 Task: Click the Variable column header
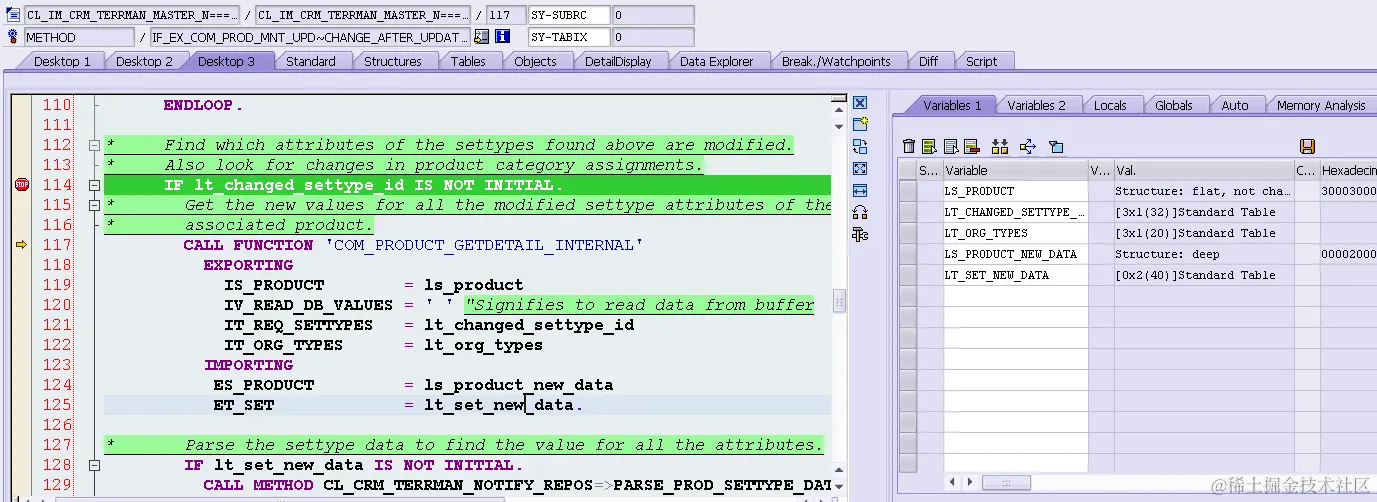point(1014,170)
